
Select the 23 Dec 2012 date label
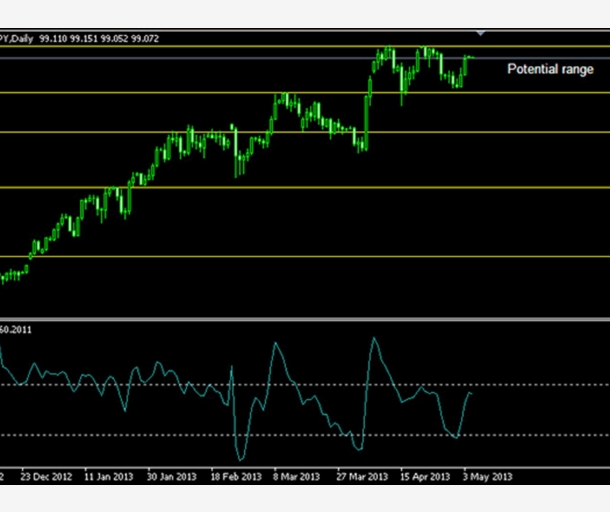pyautogui.click(x=46, y=477)
